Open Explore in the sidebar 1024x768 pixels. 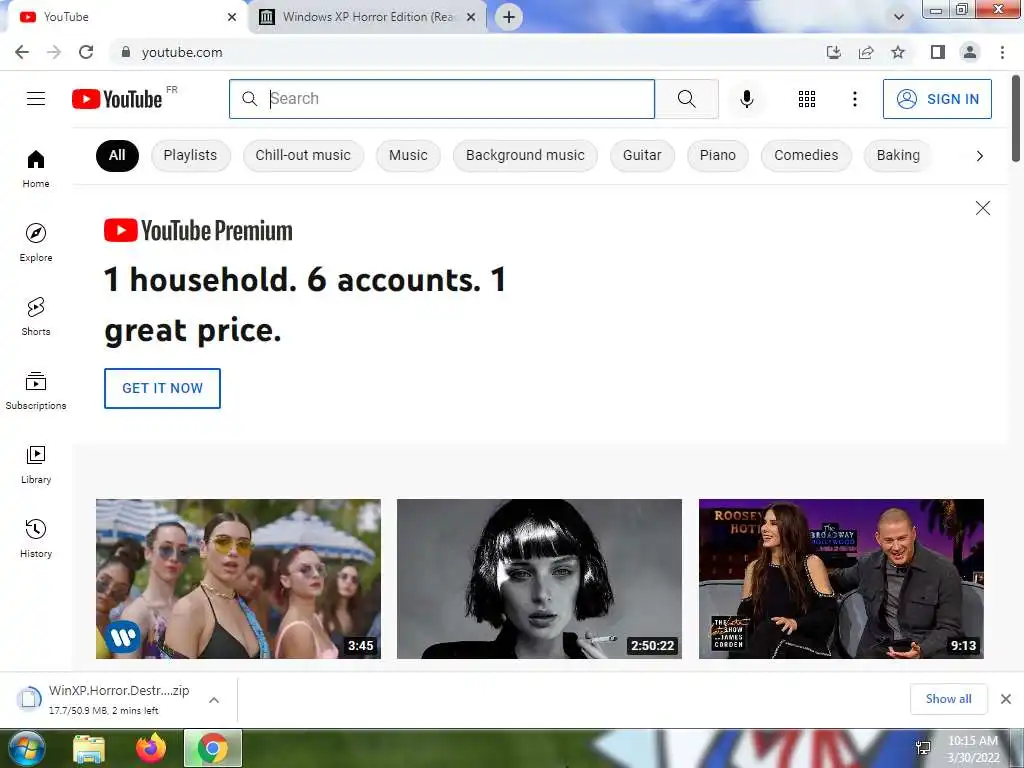[x=36, y=243]
